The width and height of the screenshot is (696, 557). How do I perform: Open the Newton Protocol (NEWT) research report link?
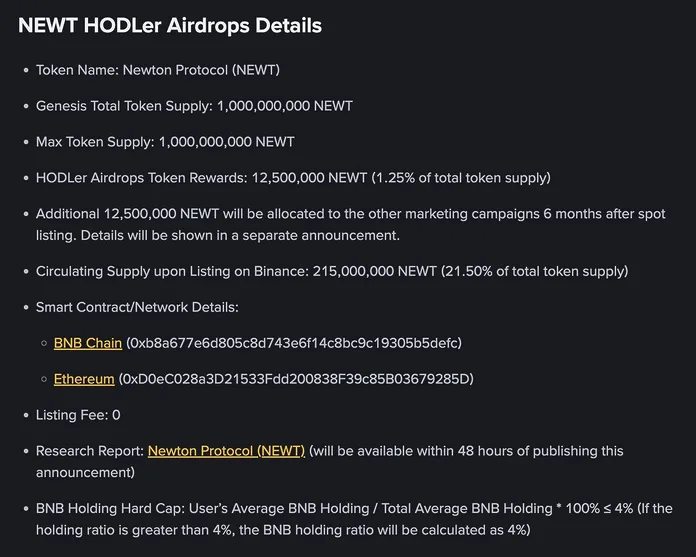[226, 451]
